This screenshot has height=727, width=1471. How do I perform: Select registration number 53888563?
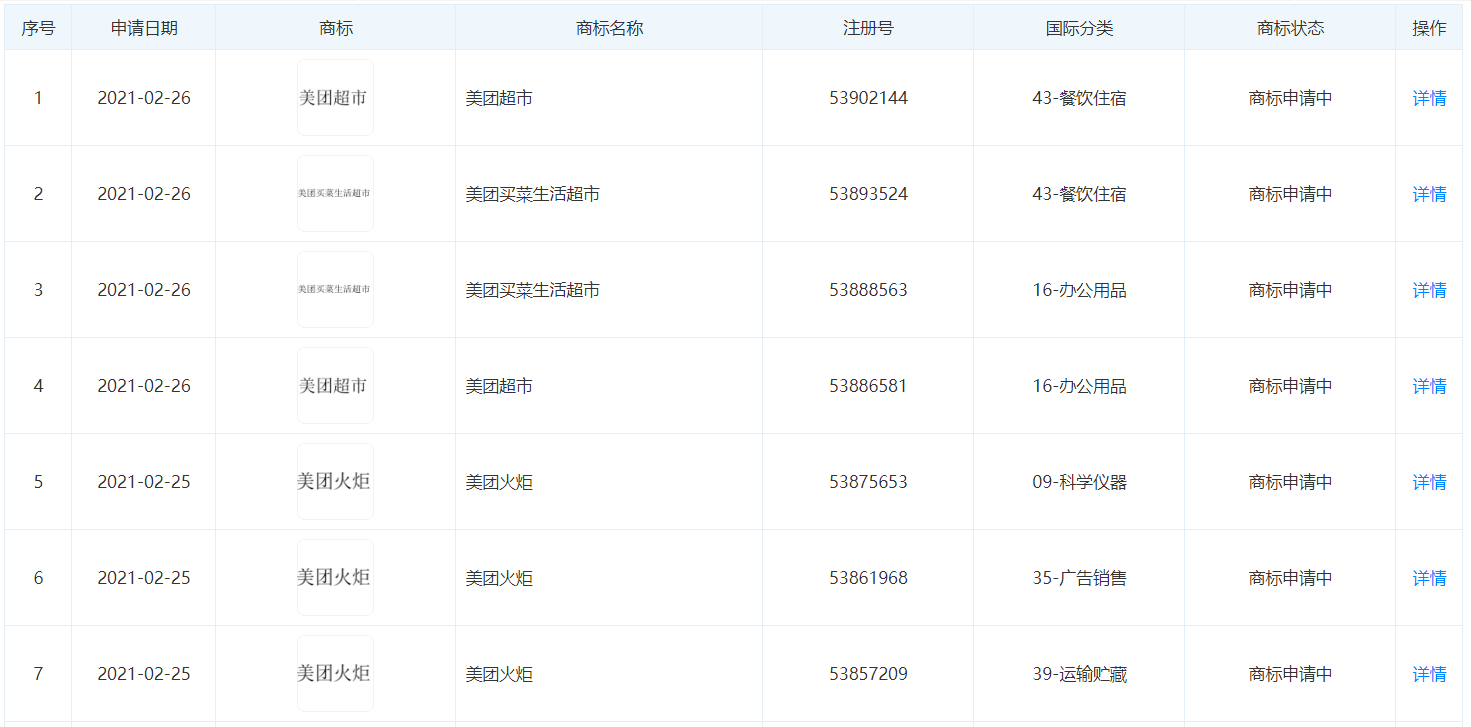868,290
